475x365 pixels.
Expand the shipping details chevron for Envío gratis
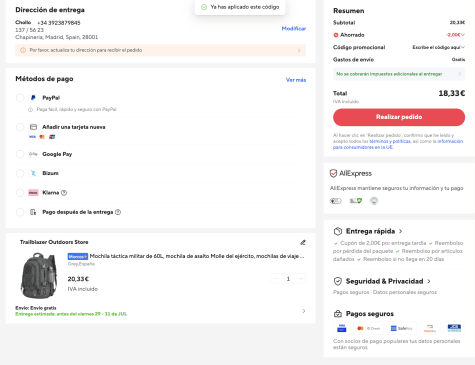(303, 311)
